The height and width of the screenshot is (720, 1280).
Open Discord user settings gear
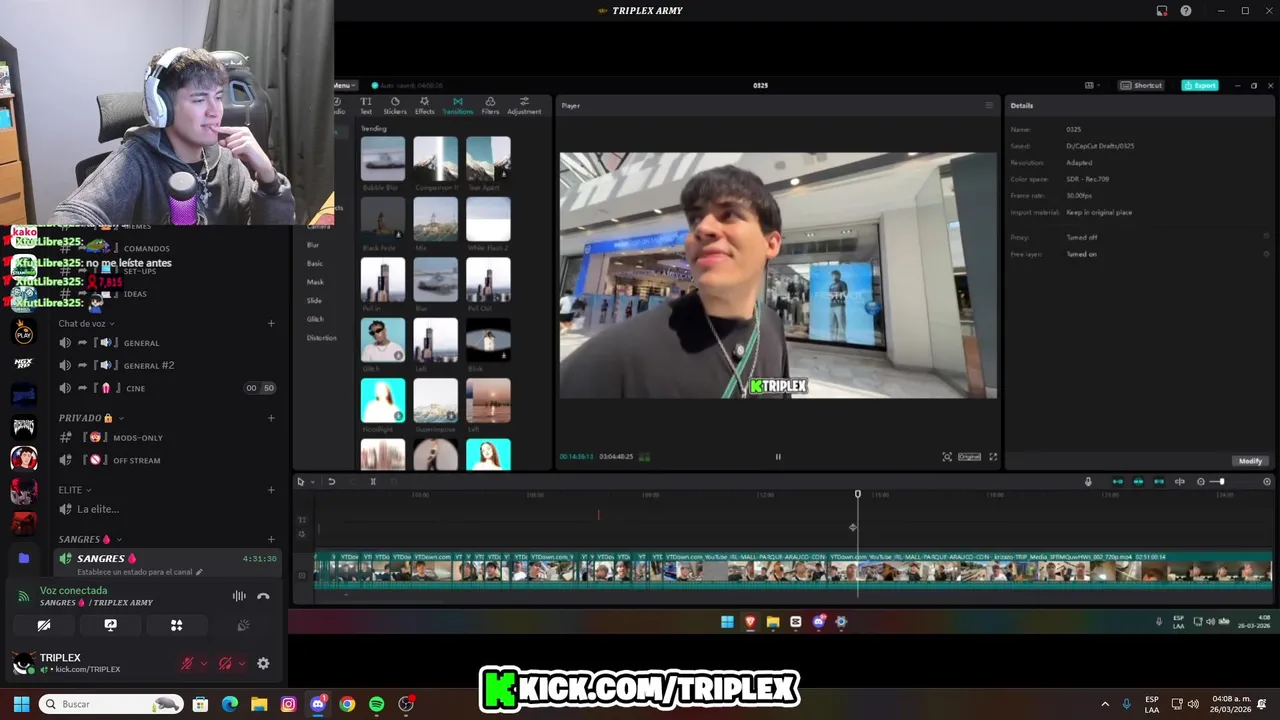pyautogui.click(x=263, y=663)
